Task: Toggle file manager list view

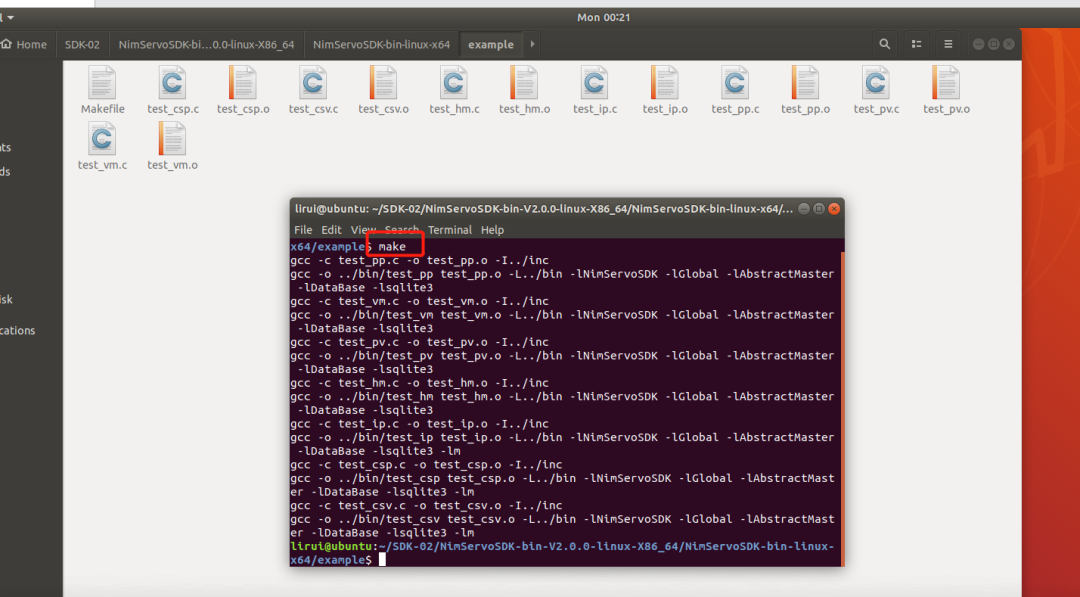Action: pos(916,44)
